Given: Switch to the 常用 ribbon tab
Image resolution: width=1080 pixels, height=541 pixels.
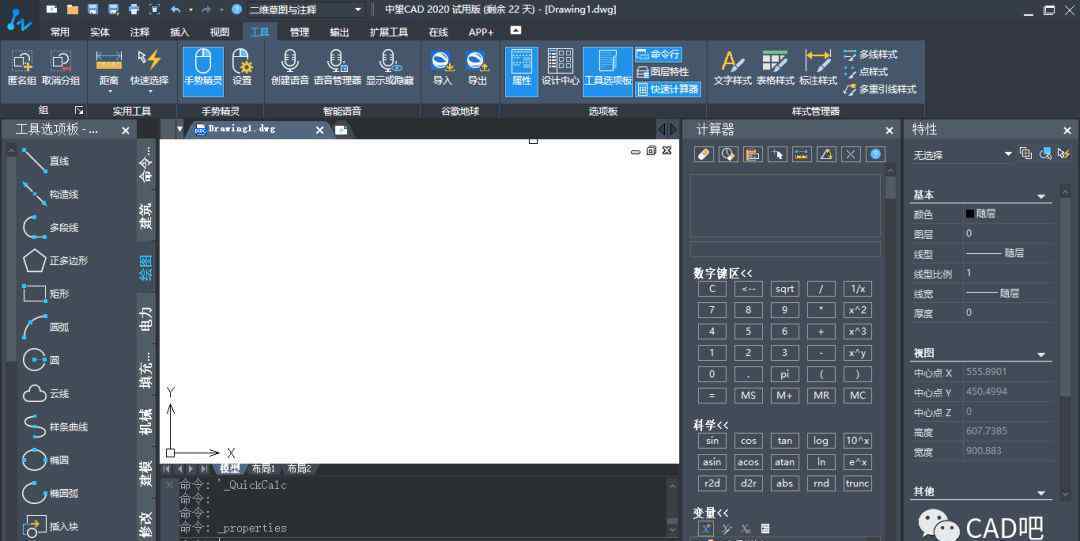Looking at the screenshot, I should coord(60,32).
